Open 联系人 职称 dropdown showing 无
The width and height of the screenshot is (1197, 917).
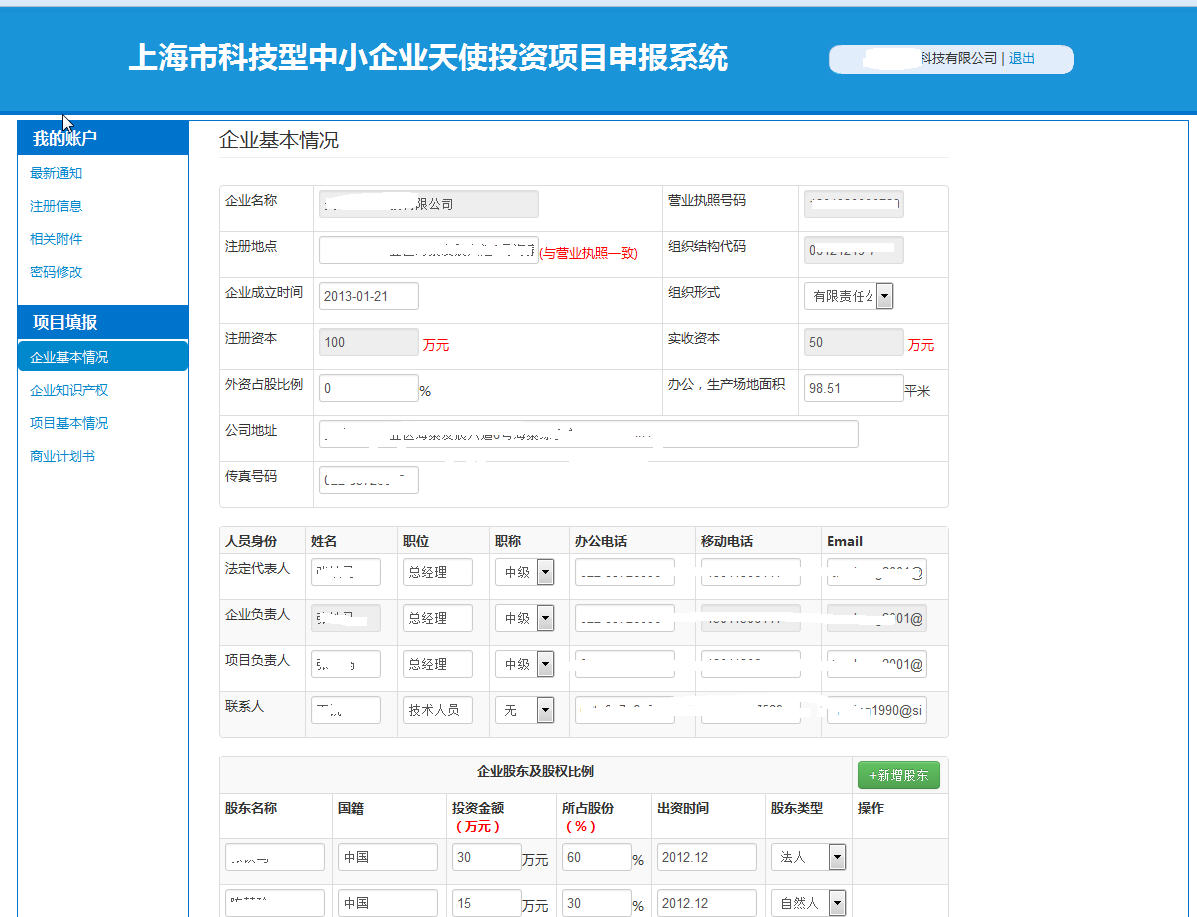tap(545, 710)
